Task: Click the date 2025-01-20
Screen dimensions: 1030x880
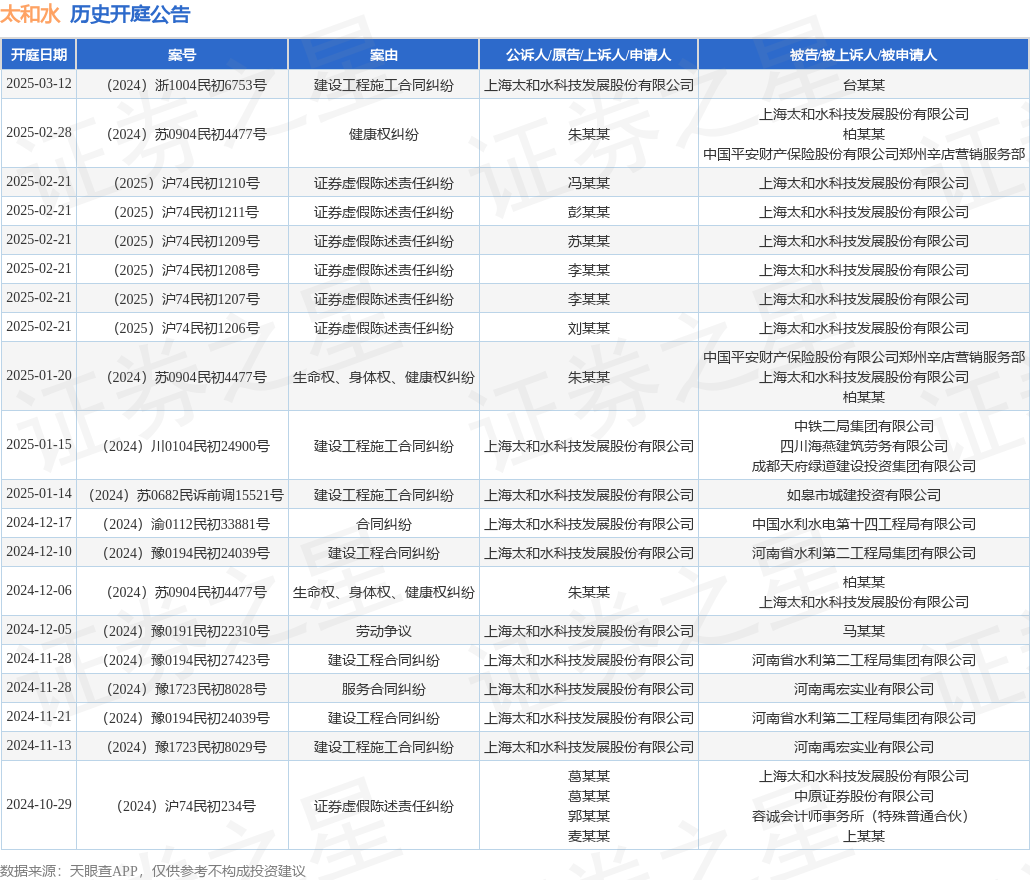Action: (x=39, y=376)
